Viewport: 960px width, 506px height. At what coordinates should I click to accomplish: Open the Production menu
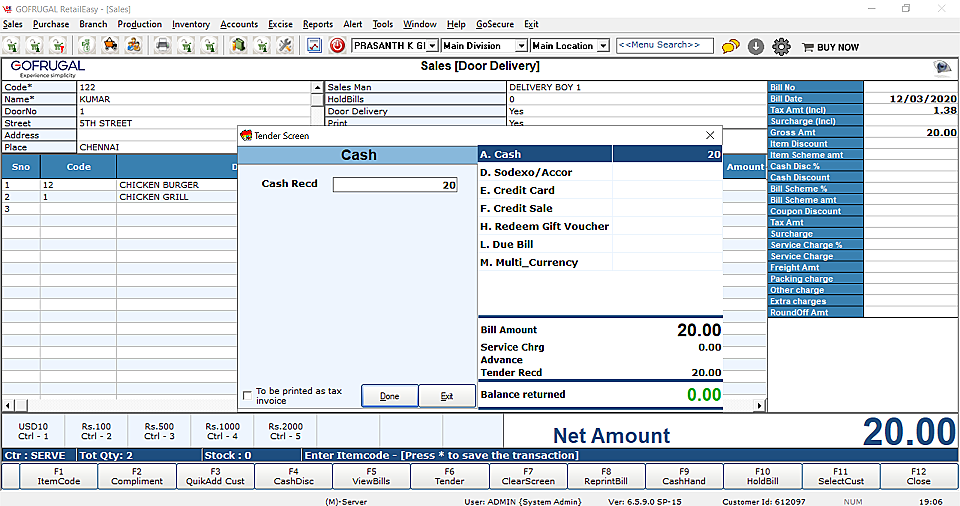pos(140,24)
